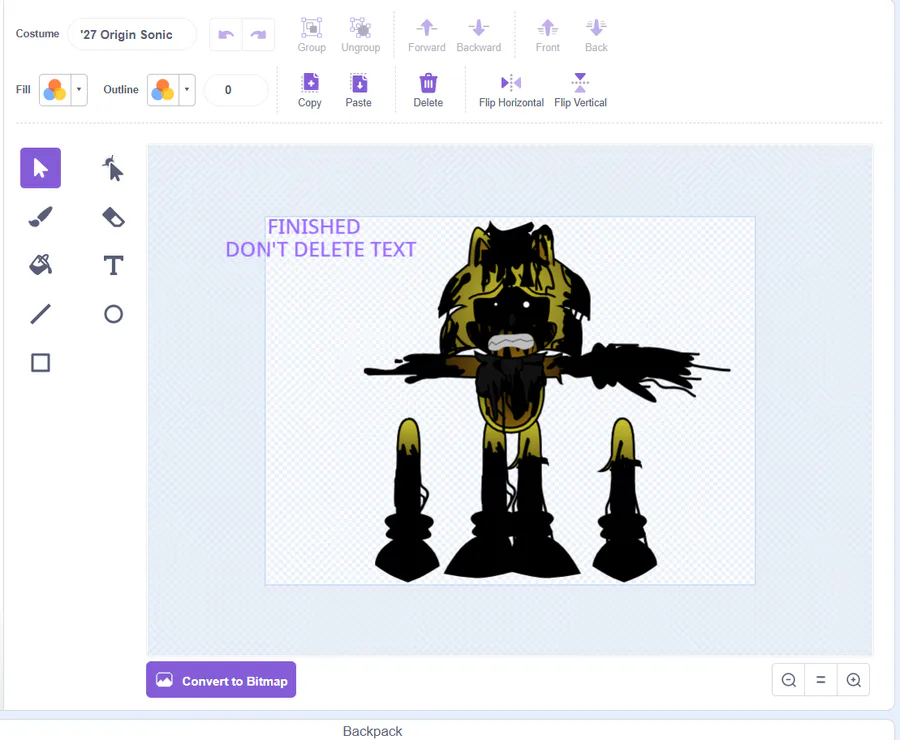Select the Eraser tool

113,217
